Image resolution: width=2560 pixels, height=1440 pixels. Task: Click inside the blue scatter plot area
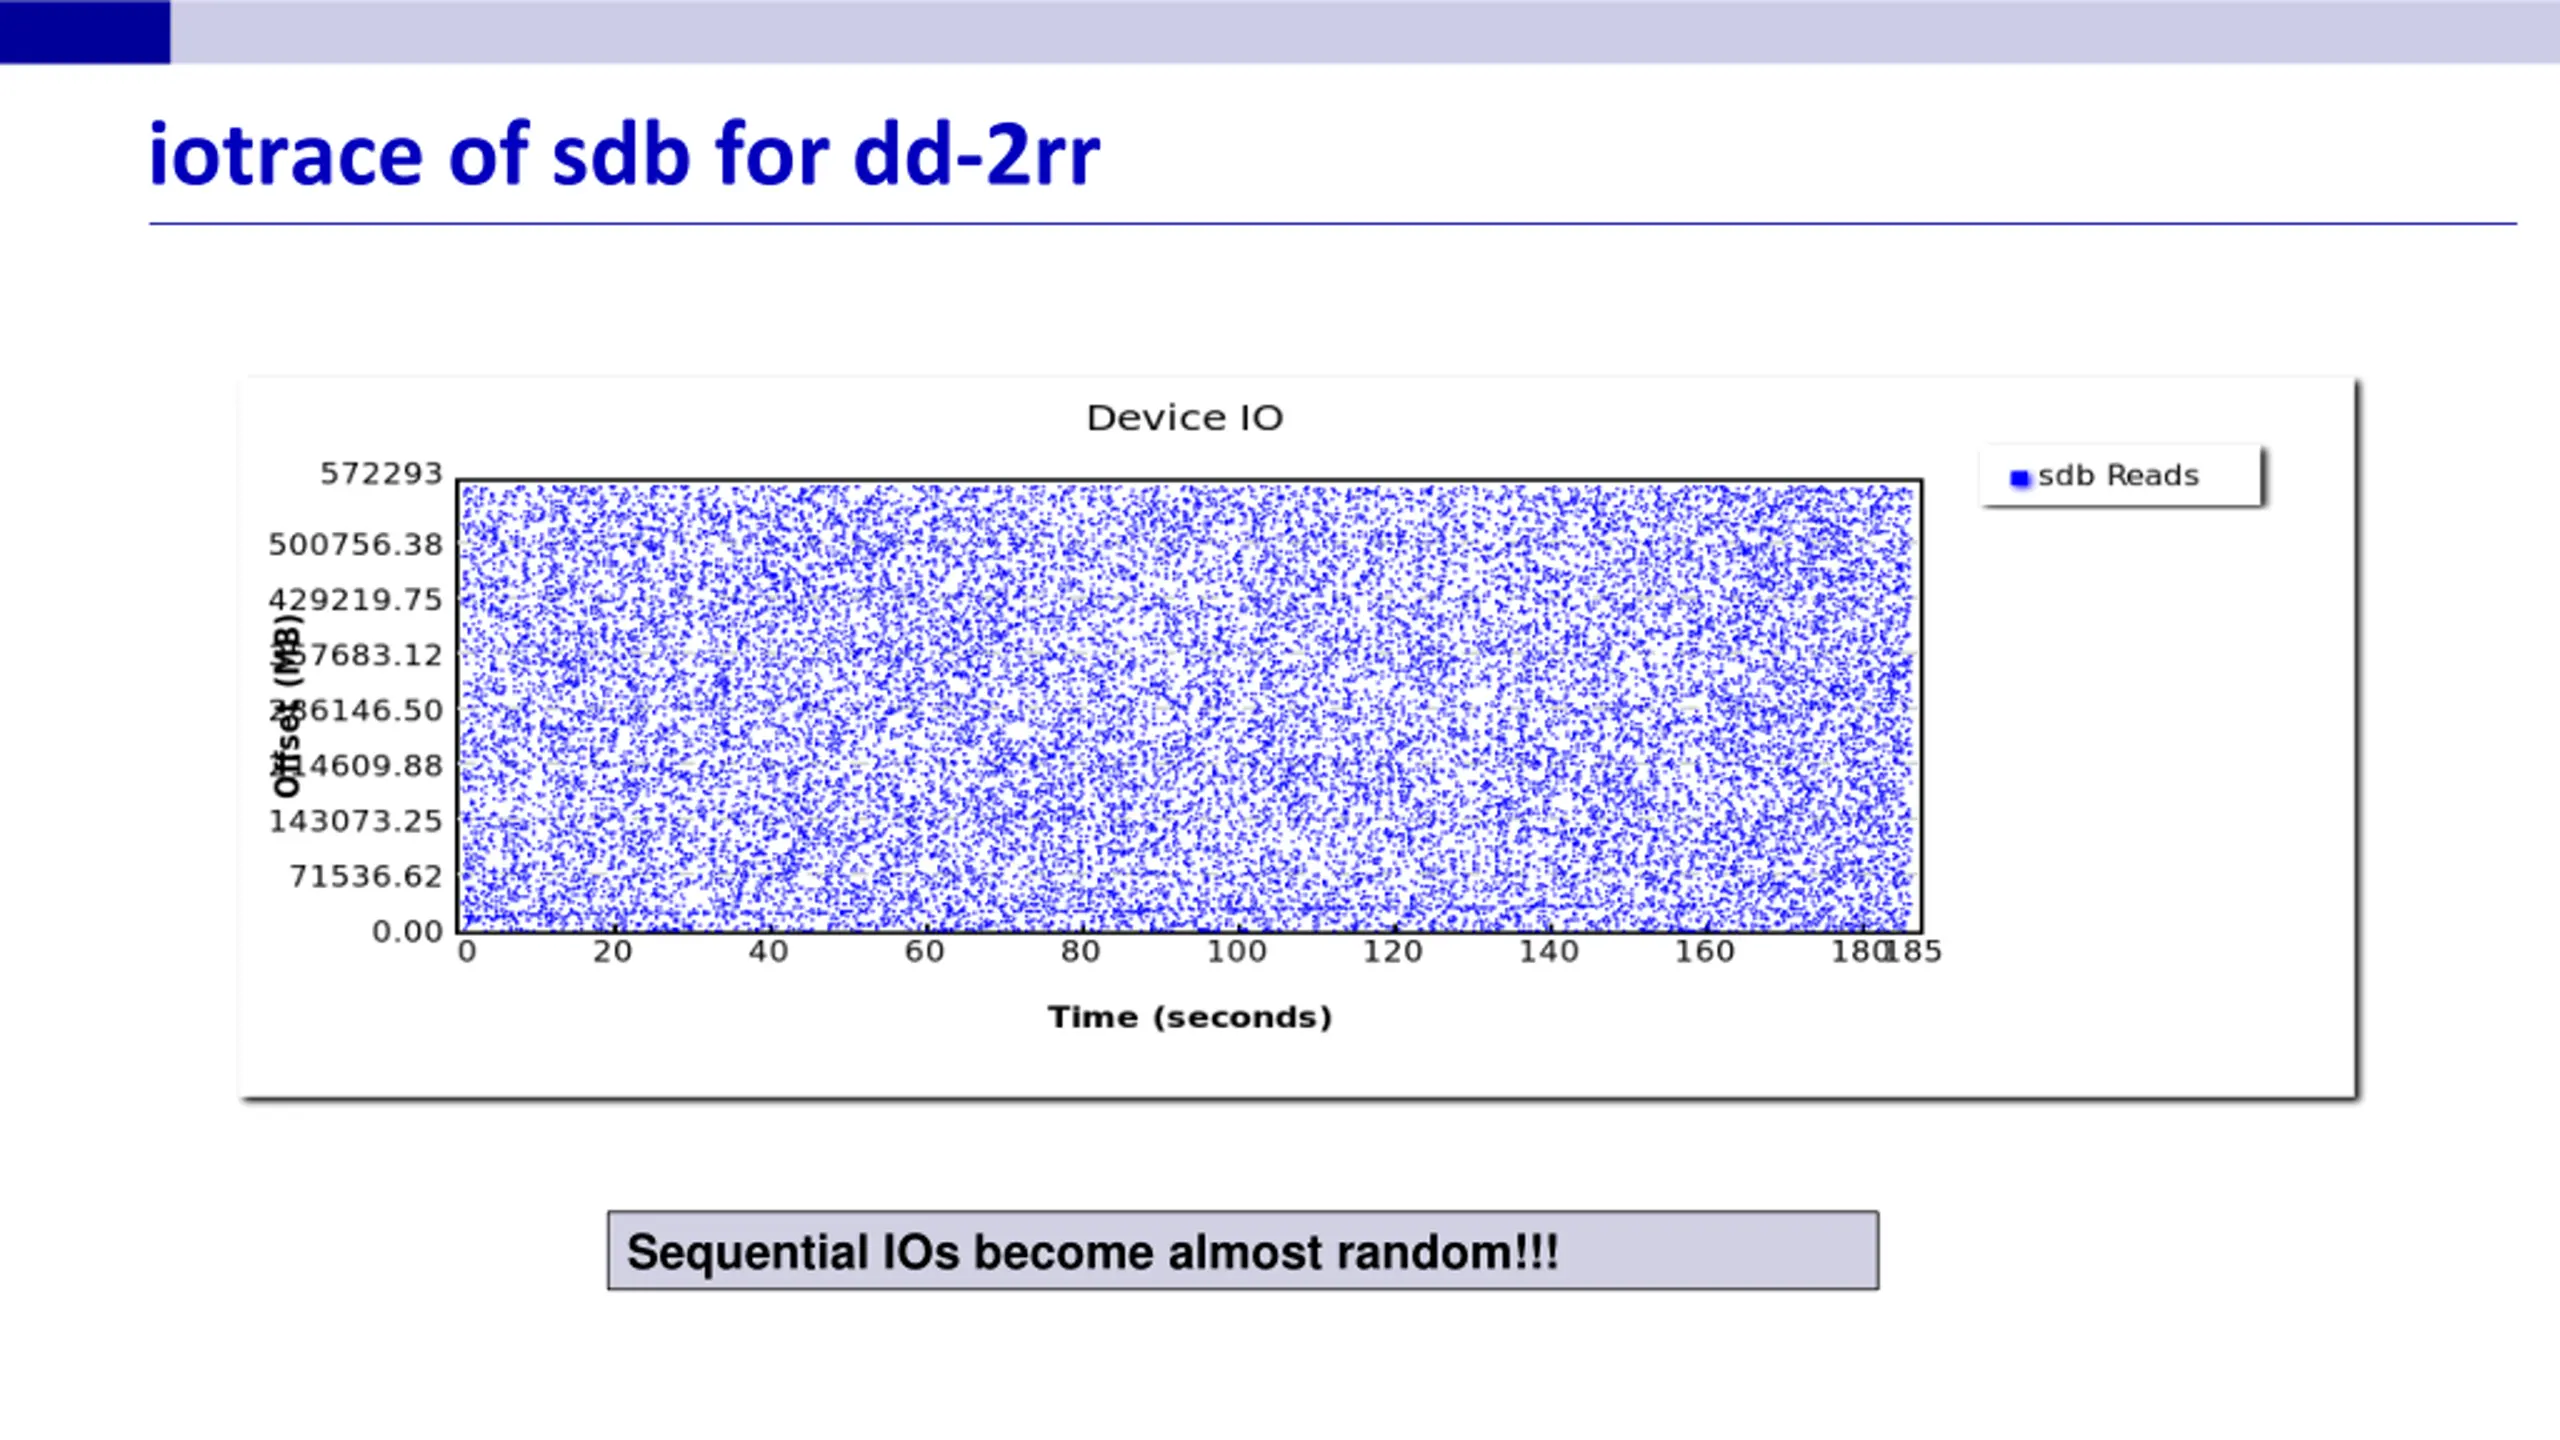point(1189,706)
